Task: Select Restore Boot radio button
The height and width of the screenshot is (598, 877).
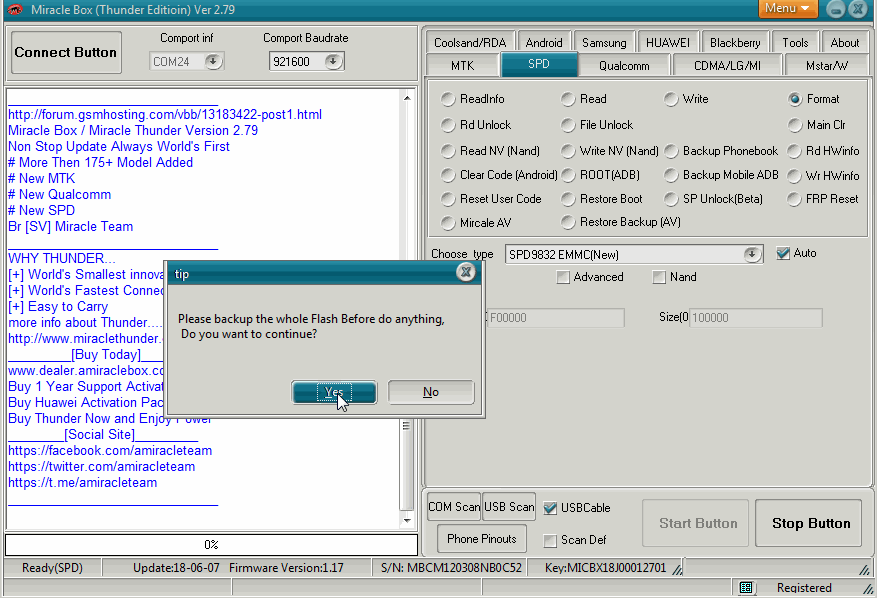Action: click(568, 199)
